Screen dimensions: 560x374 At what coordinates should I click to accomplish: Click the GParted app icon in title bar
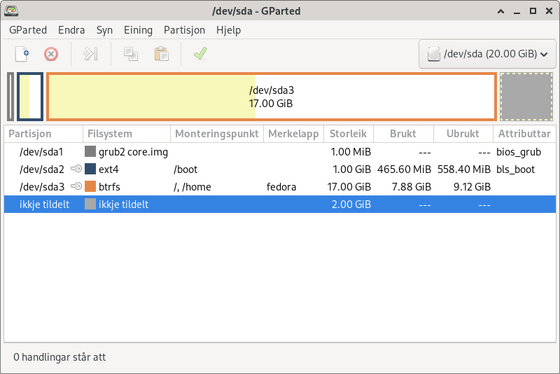11,11
